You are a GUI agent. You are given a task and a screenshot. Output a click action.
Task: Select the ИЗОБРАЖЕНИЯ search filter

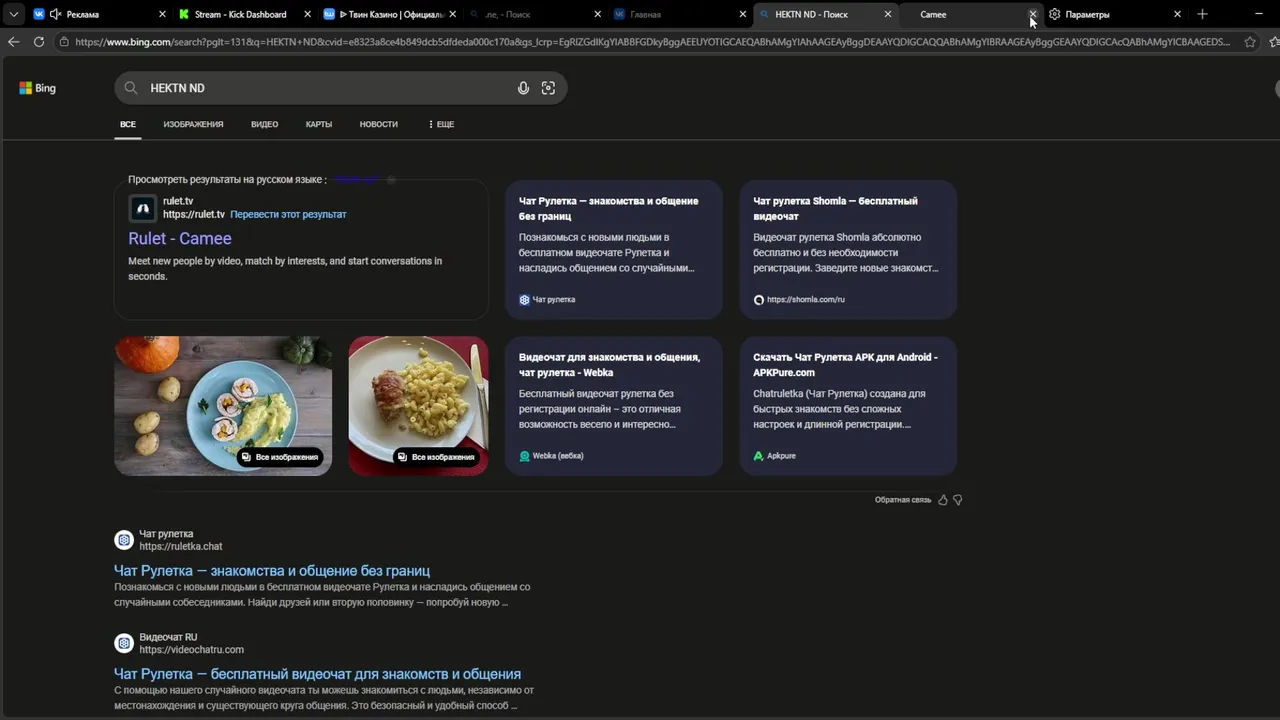pos(193,124)
